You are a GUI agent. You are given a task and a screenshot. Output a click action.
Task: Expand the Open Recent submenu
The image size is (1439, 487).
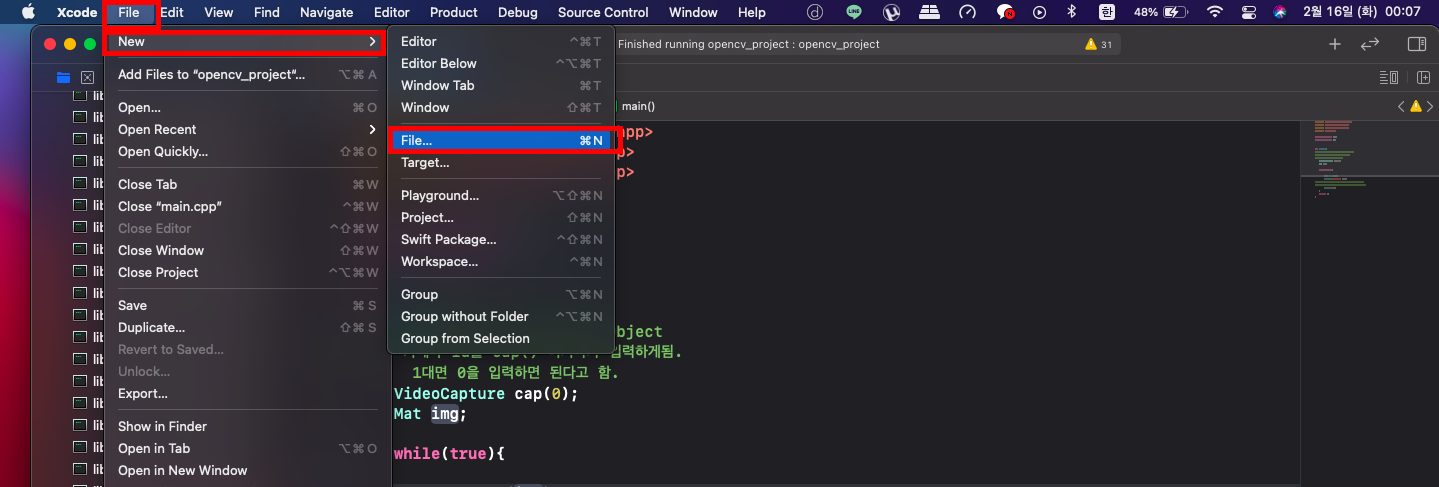(x=246, y=129)
